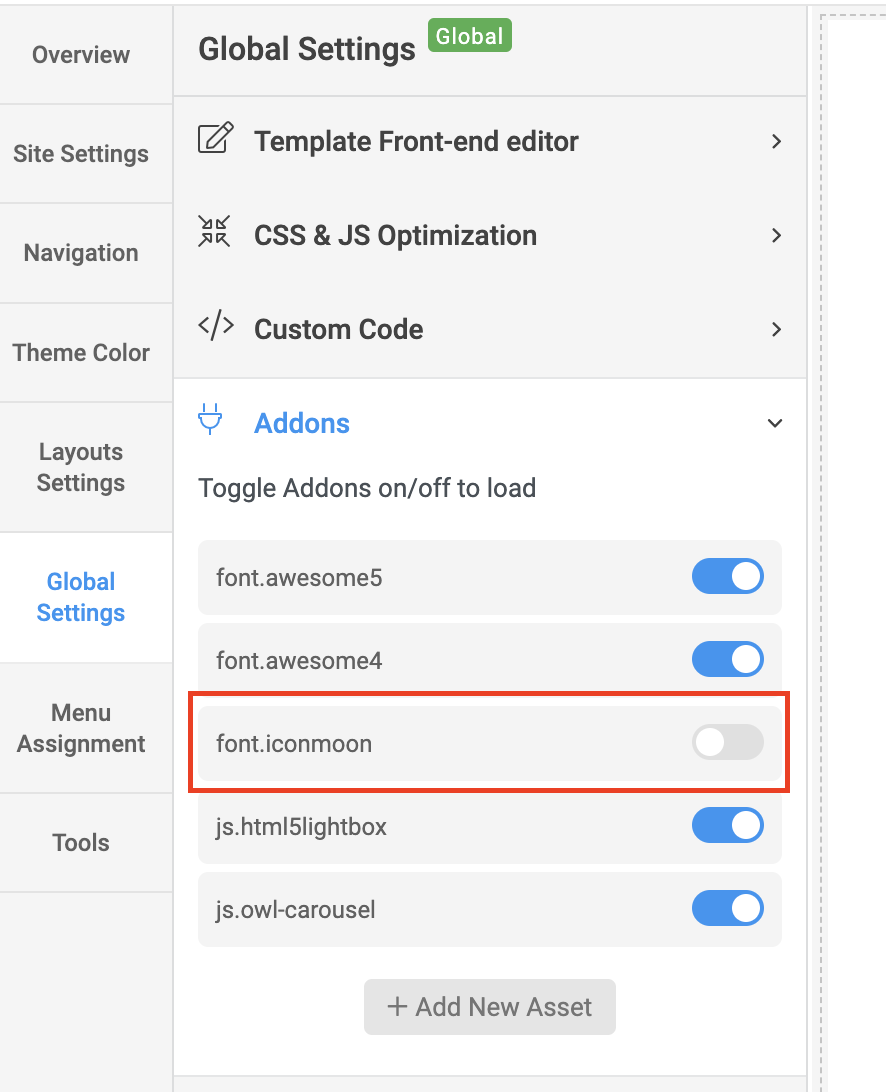The height and width of the screenshot is (1092, 886).
Task: Open Custom Code section chevron
Action: click(x=776, y=330)
